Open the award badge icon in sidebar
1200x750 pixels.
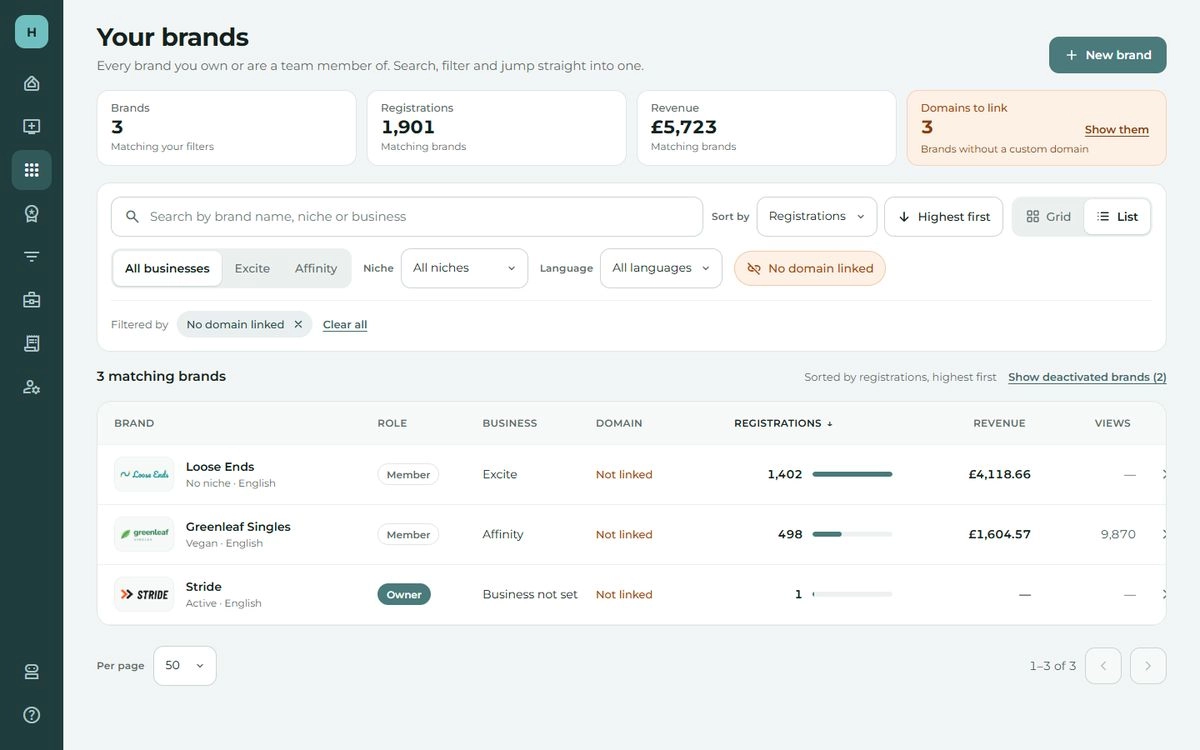coord(31,213)
